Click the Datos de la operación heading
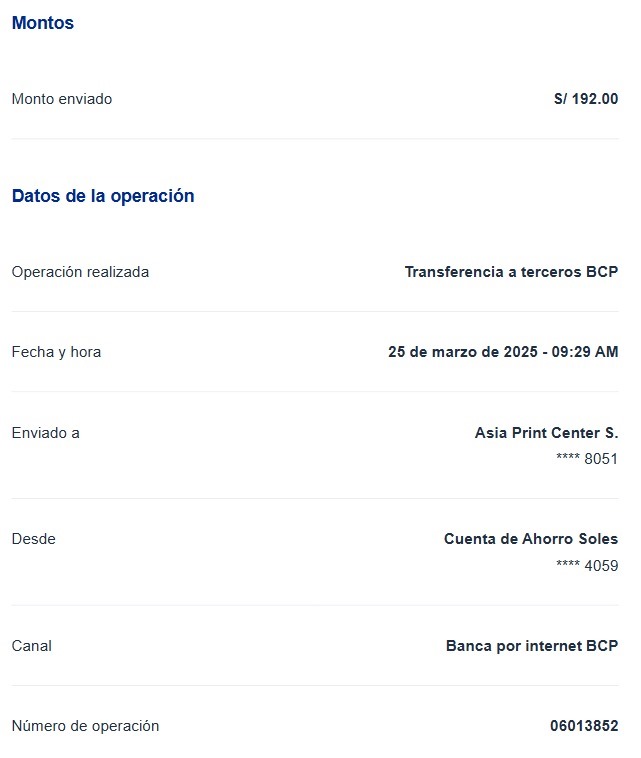 click(103, 196)
